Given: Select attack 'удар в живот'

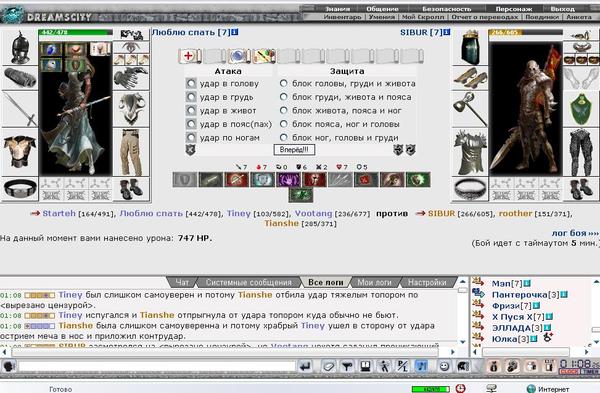Looking at the screenshot, I should click(191, 111).
